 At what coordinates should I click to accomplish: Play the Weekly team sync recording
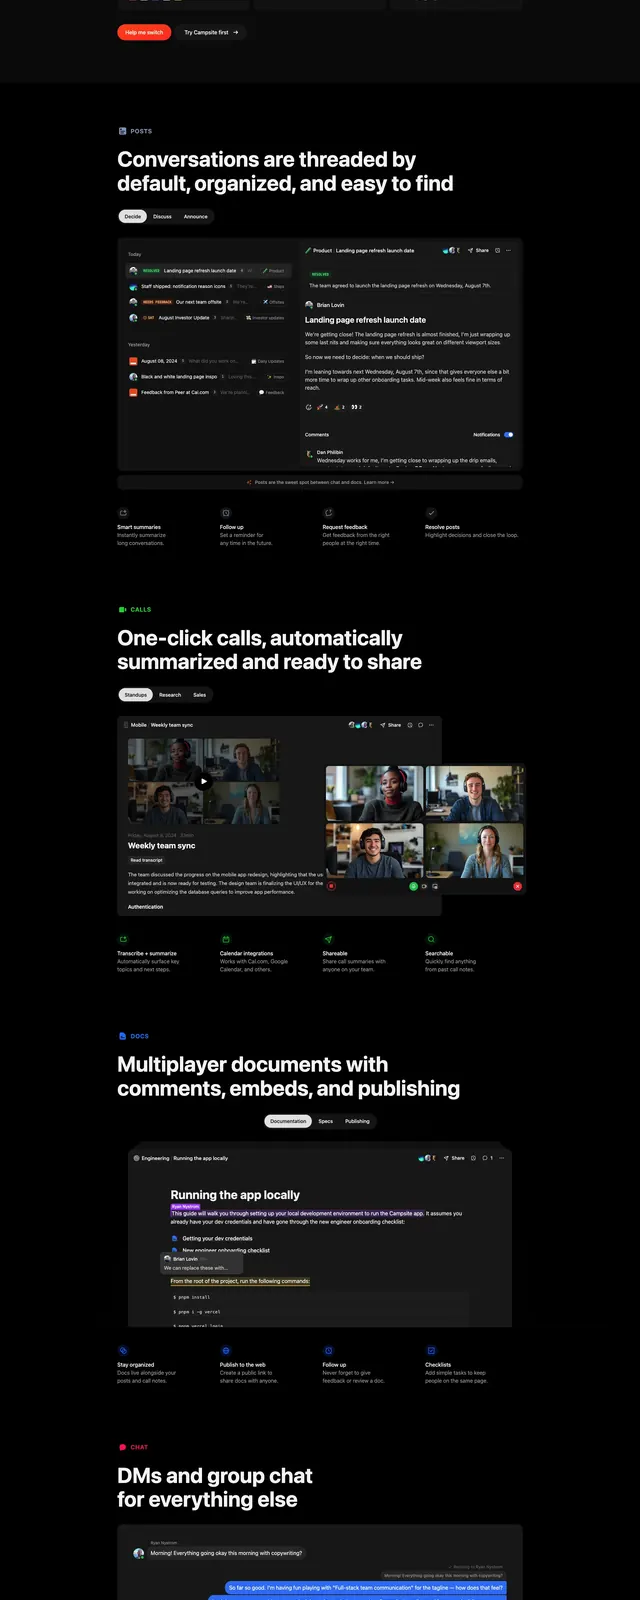[203, 781]
